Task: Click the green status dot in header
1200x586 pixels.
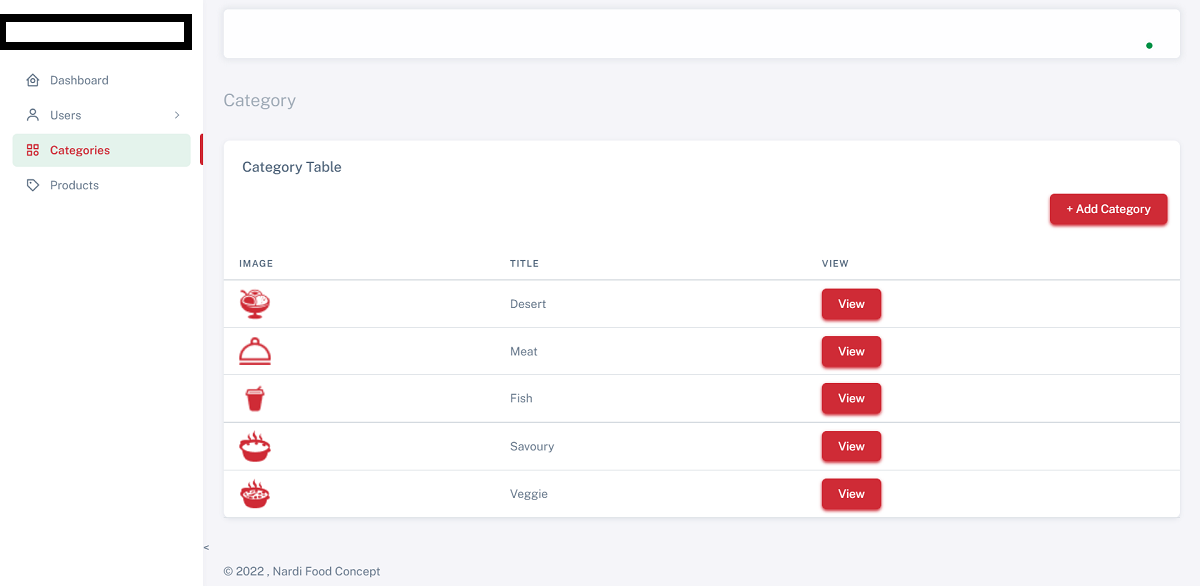Action: [1149, 45]
